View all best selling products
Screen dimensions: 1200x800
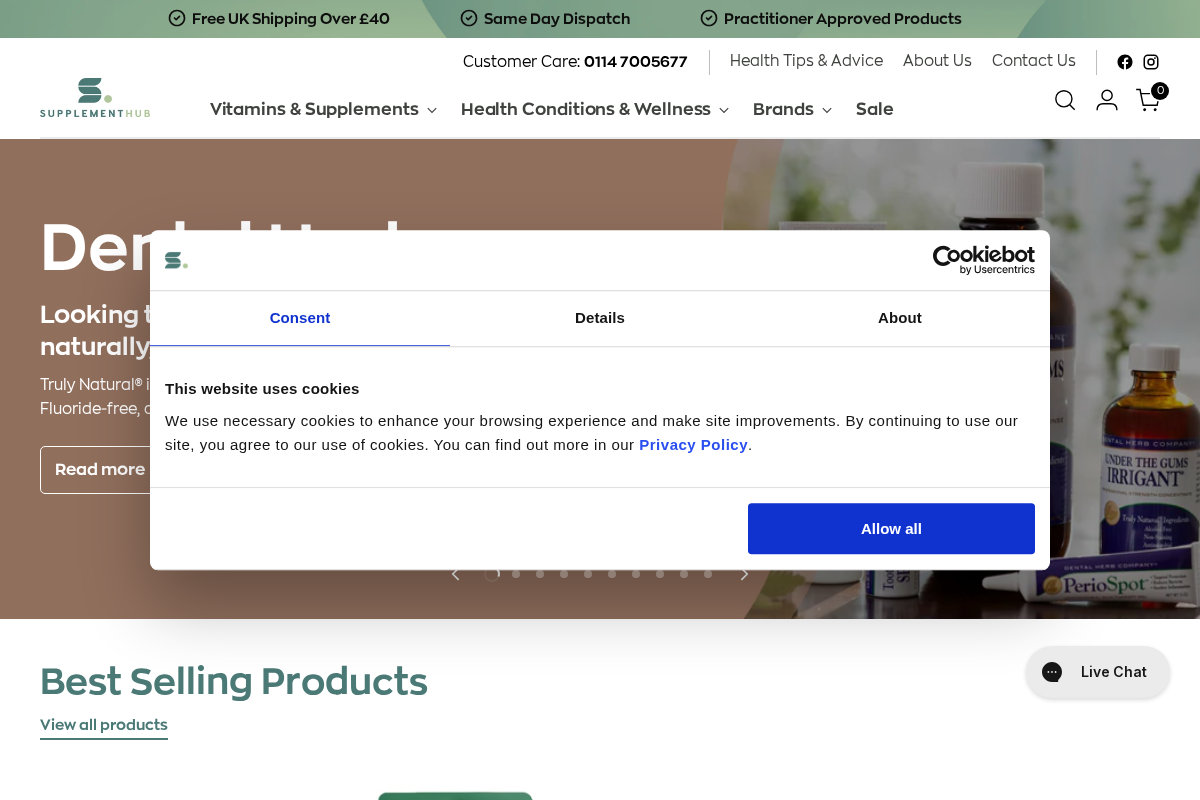click(103, 725)
